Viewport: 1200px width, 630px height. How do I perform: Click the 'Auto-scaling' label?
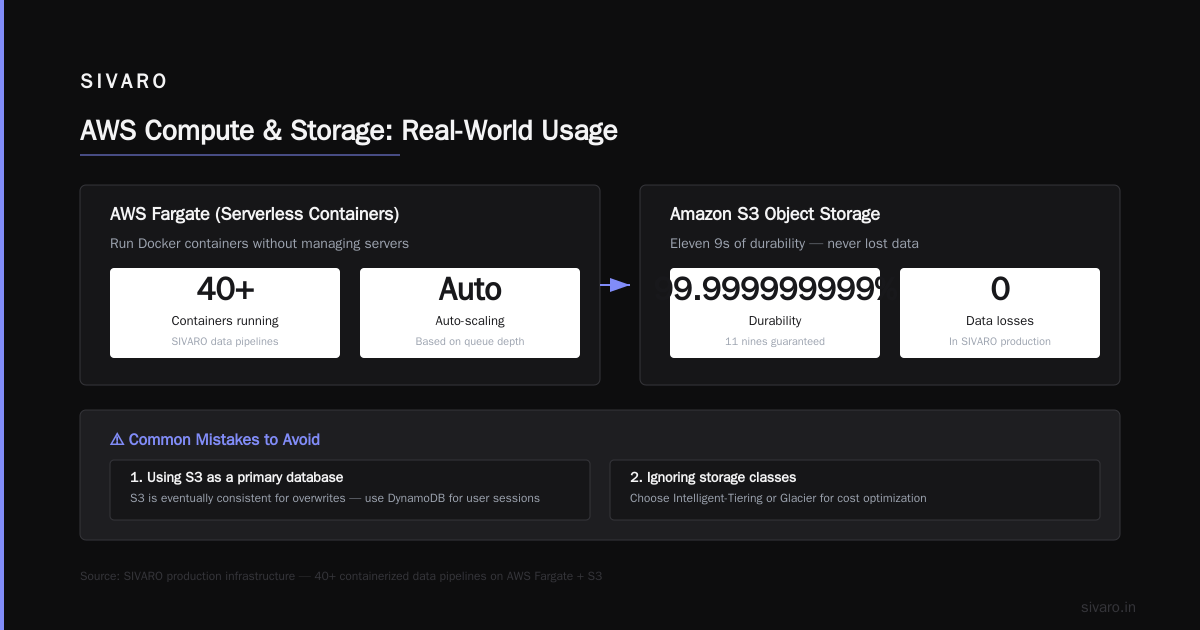470,321
